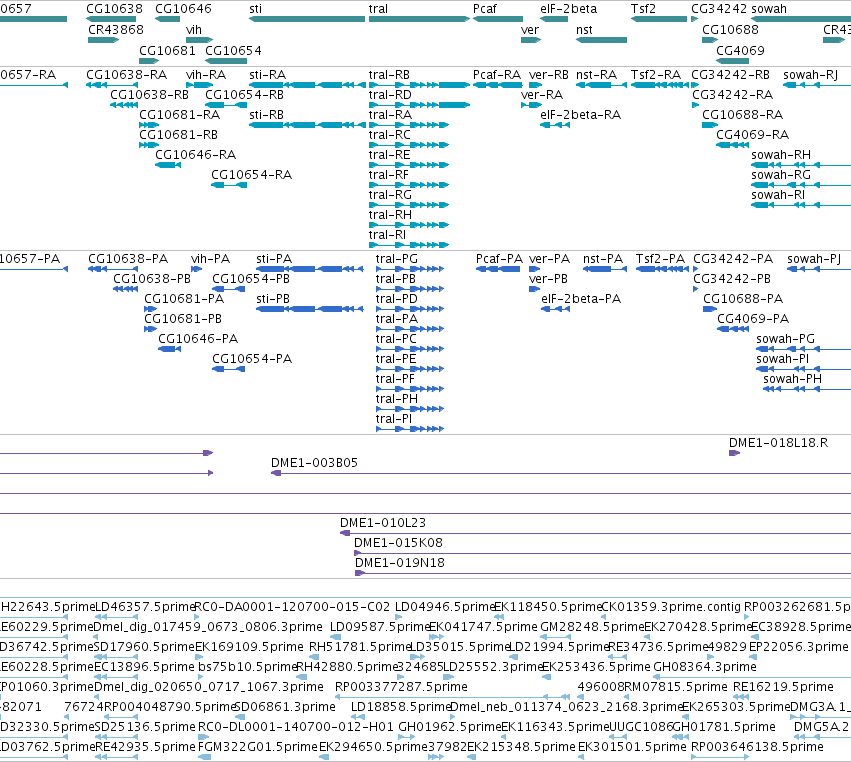
Task: Select transcript tral-RD
Action: click(x=419, y=105)
